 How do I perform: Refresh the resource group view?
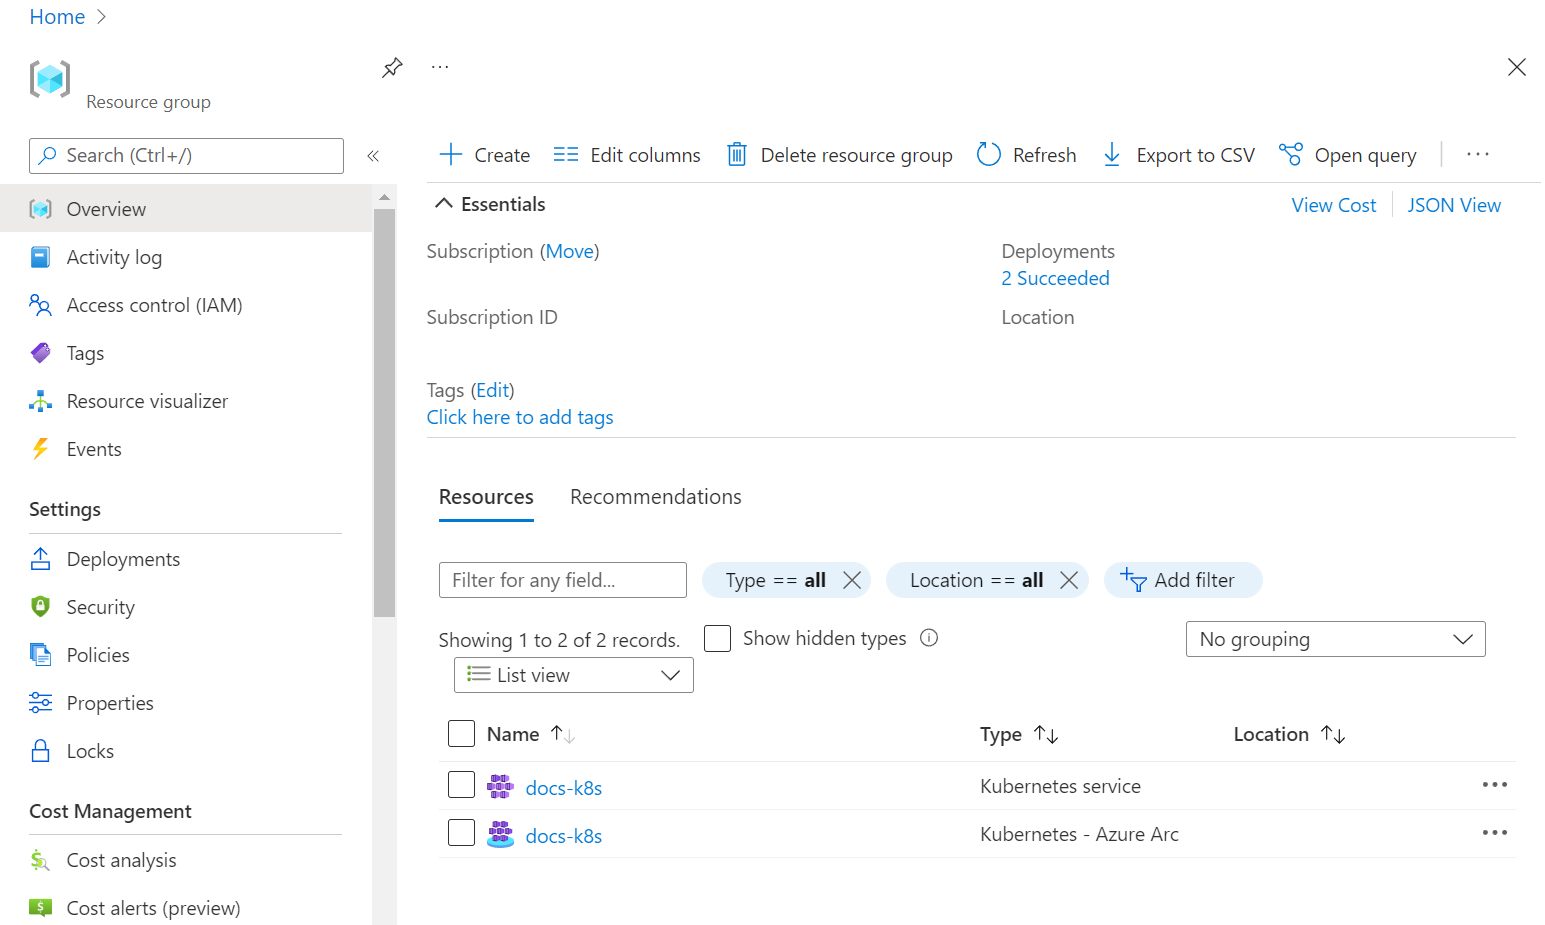1026,154
